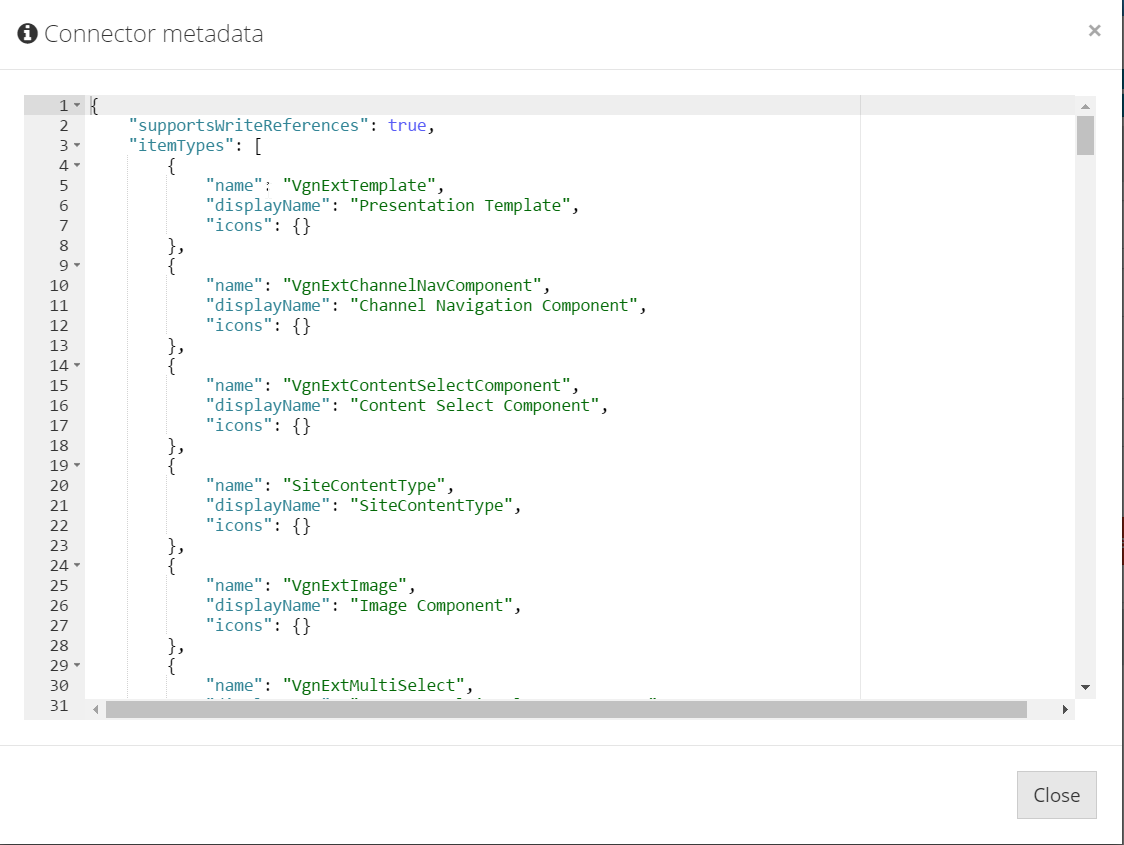
Task: Collapse the itemTypes fold arrow on line 3
Action: [x=77, y=145]
